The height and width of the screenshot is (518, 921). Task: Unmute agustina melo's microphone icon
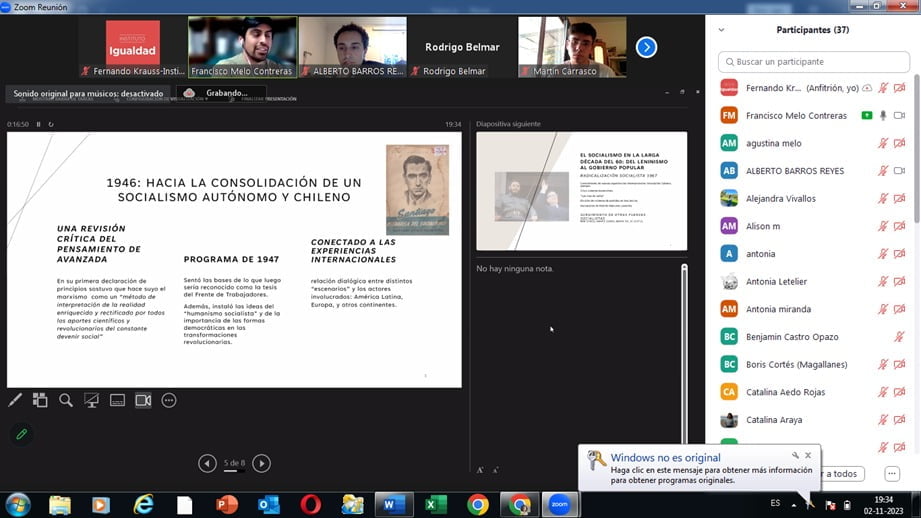pos(883,143)
